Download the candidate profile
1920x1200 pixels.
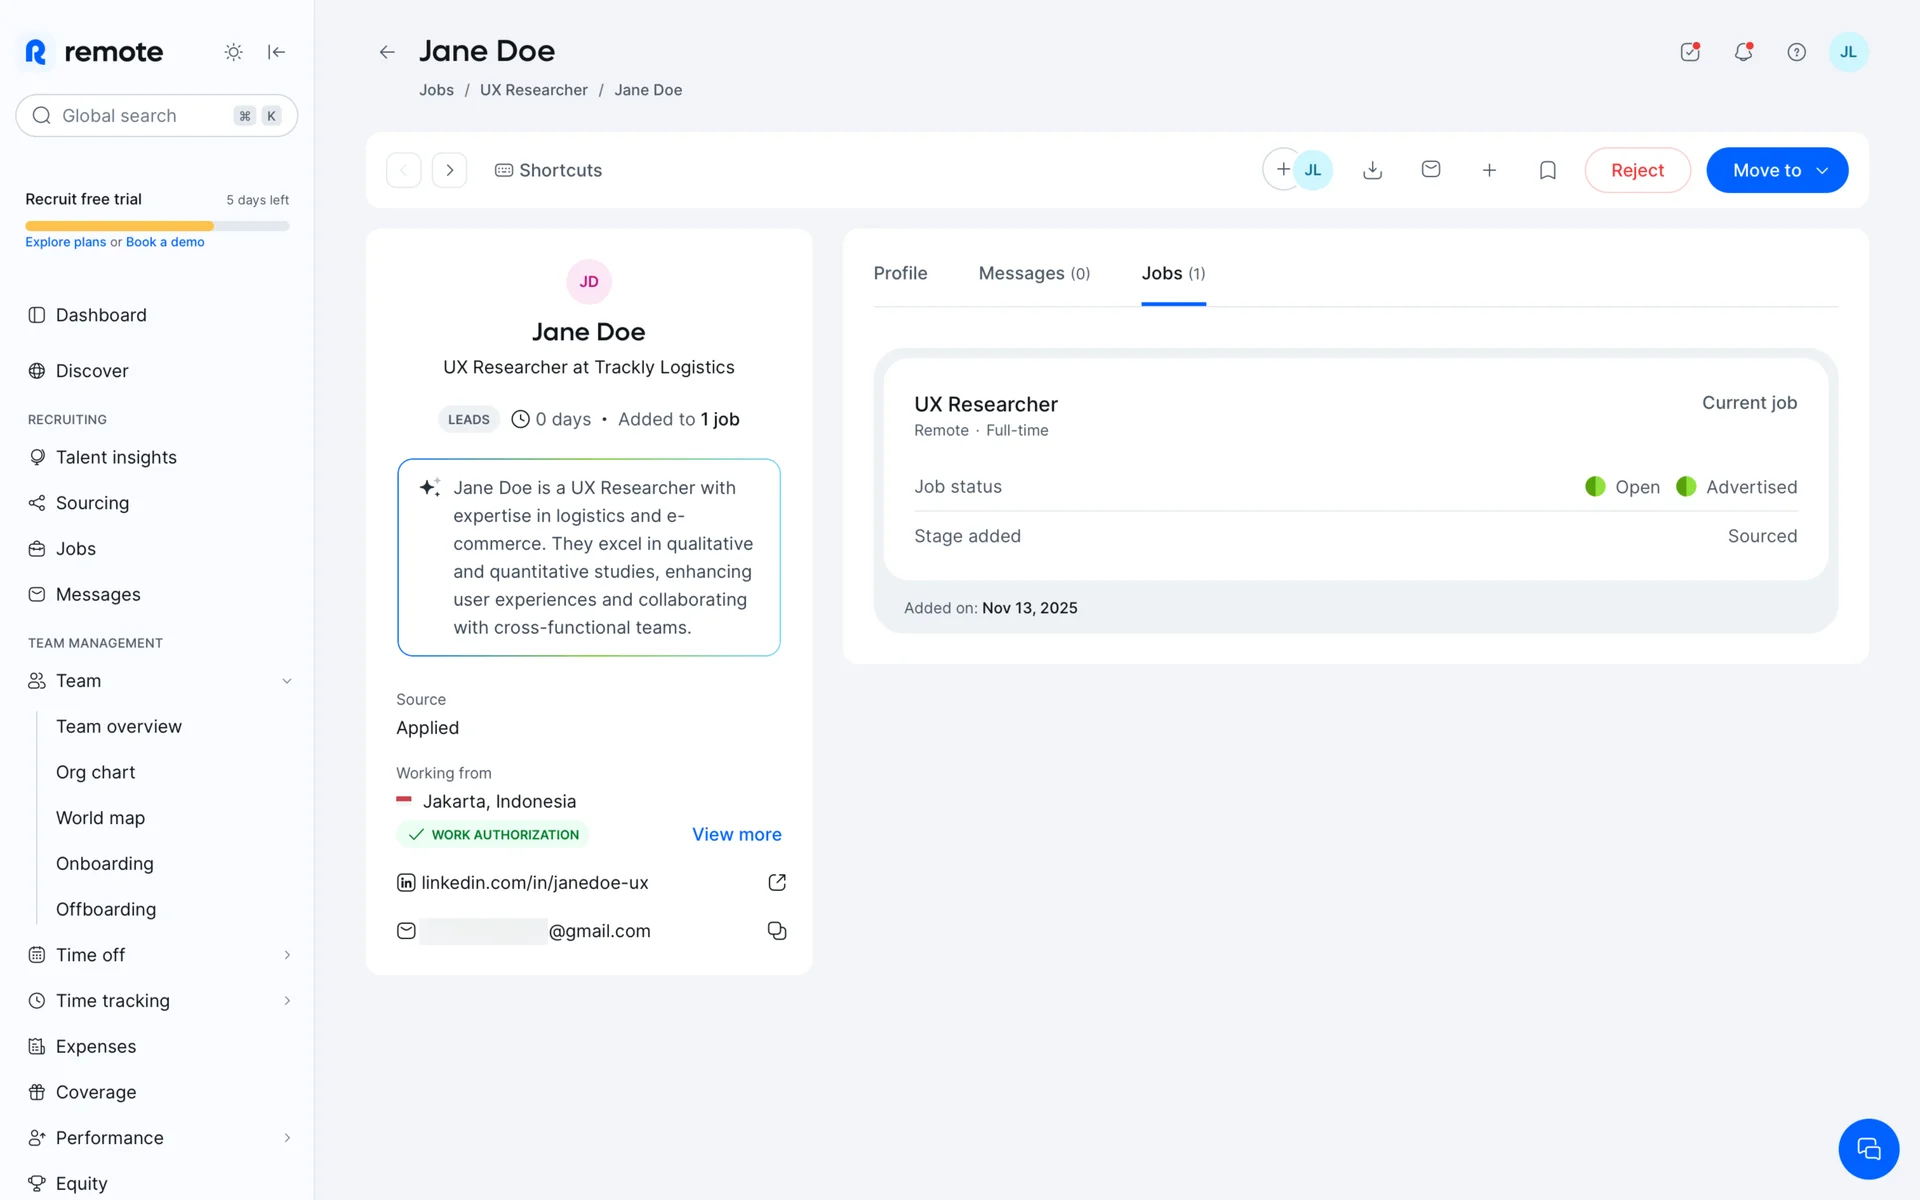pyautogui.click(x=1372, y=170)
